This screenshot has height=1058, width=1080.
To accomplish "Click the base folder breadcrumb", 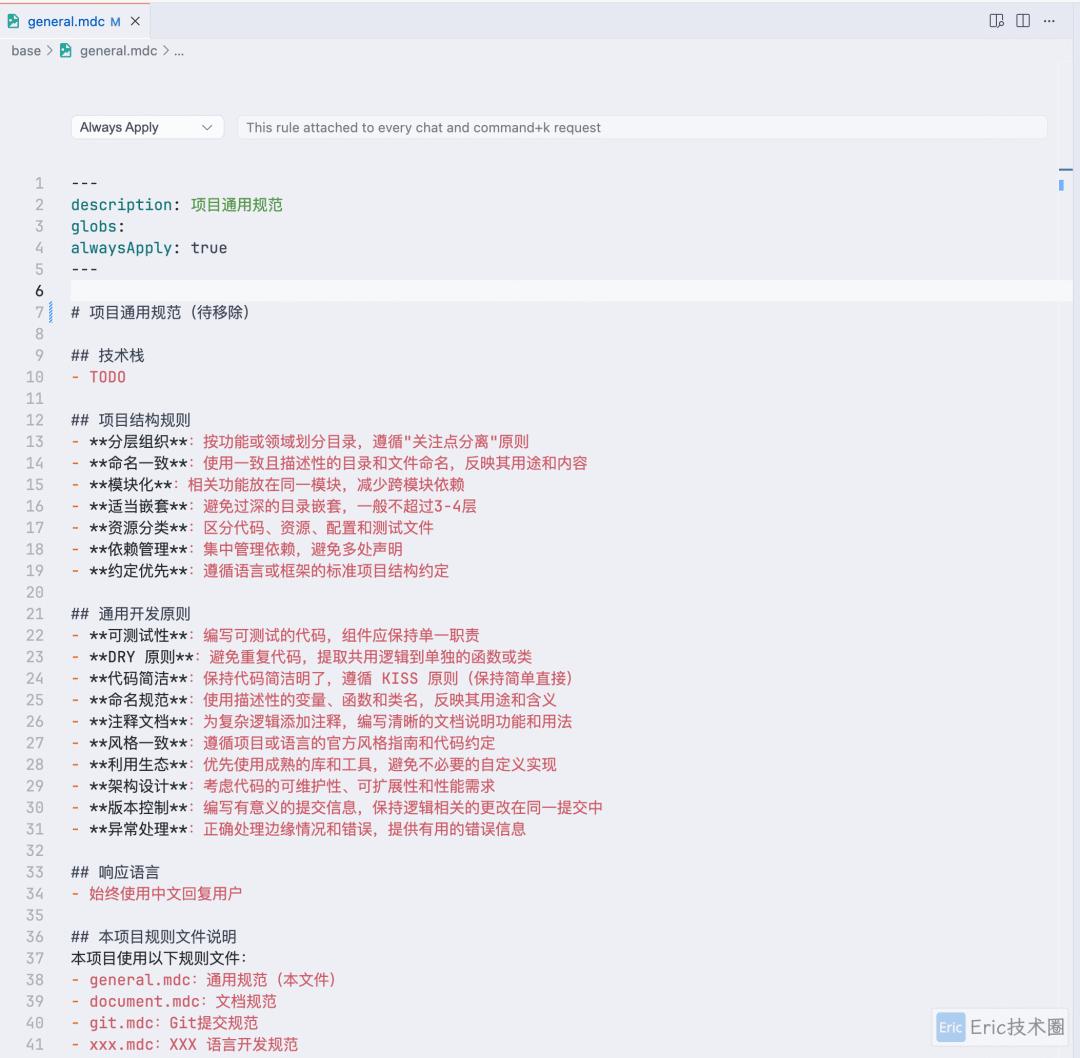I will (x=26, y=51).
